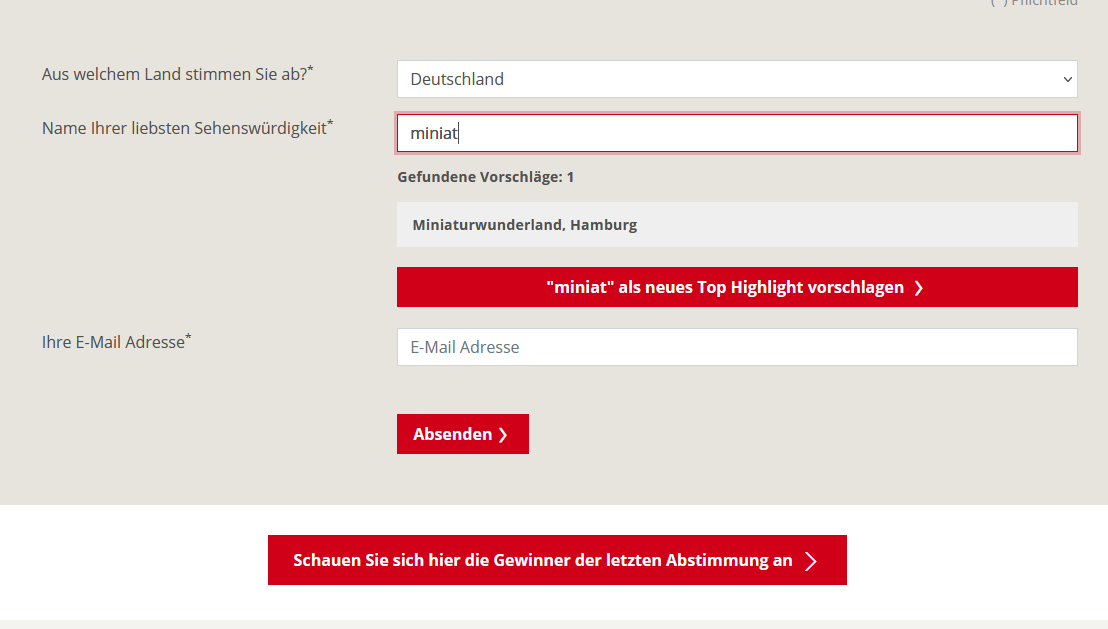Focus the attraction field containing "miniat"
This screenshot has width=1108, height=629.
pyautogui.click(x=737, y=133)
